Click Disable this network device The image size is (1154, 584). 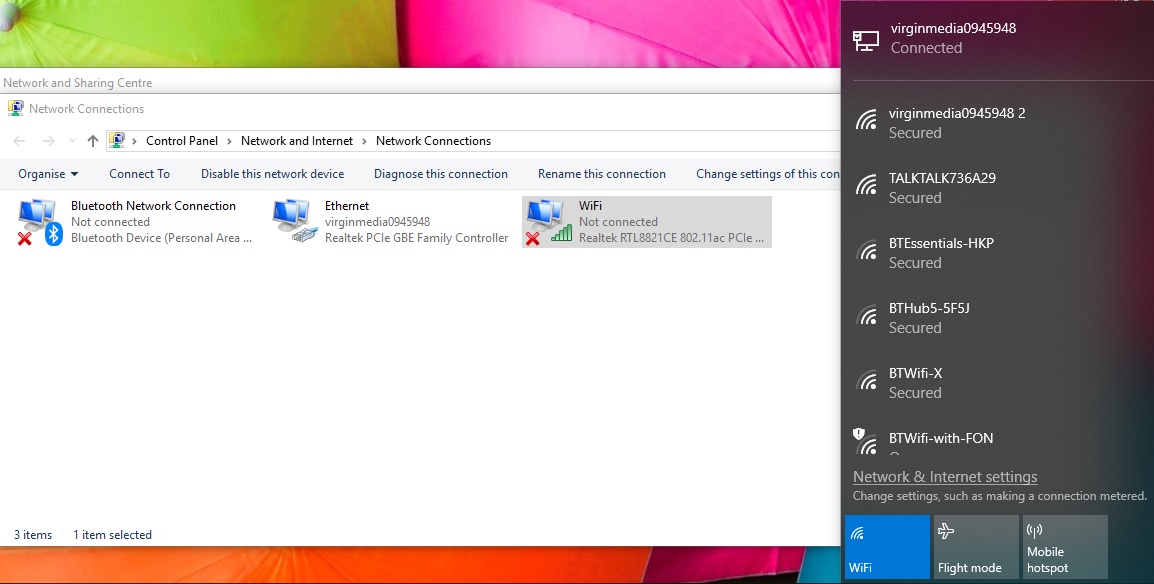pyautogui.click(x=272, y=174)
